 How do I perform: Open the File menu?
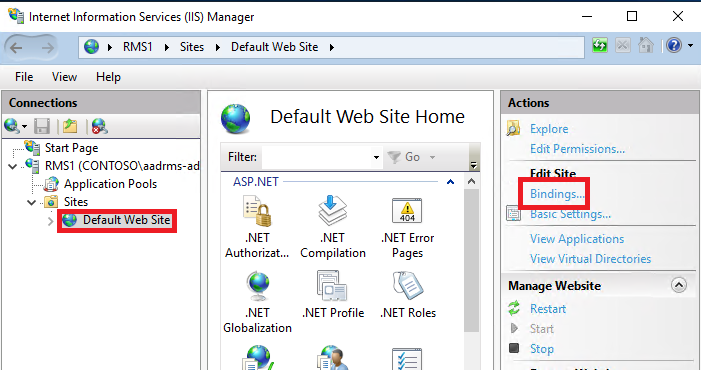(24, 77)
